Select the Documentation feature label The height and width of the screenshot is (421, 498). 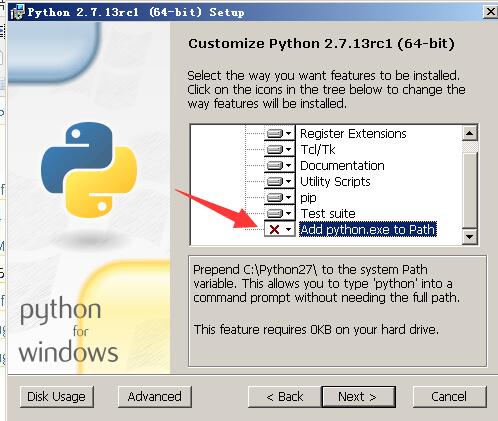pyautogui.click(x=342, y=166)
